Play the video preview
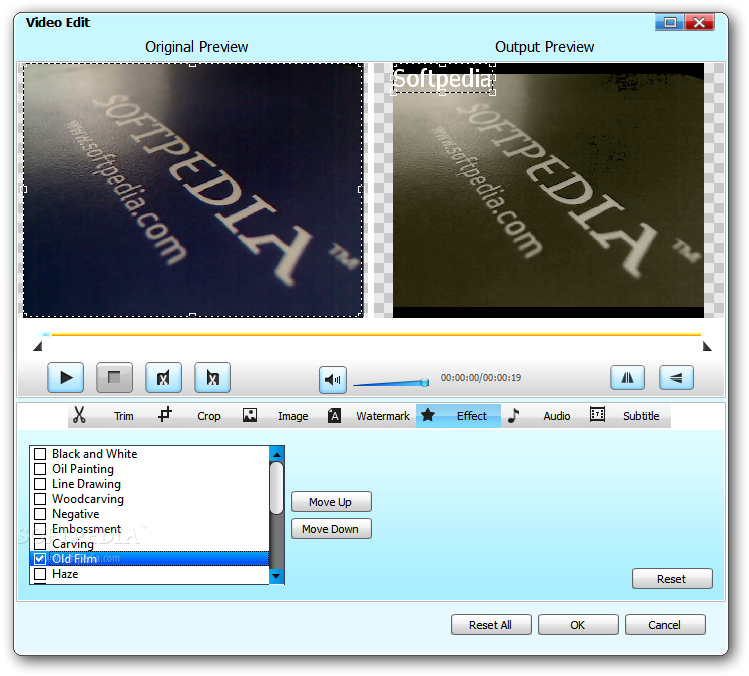Screen dimensions: 749x676 pos(66,377)
